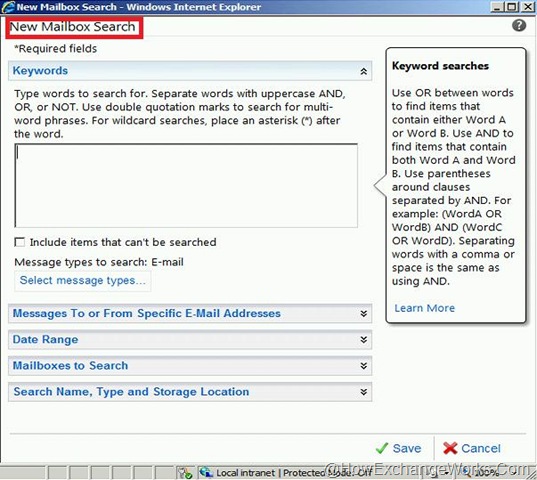Open Select message types link
Screen dimensions: 537x480
pyautogui.click(x=83, y=280)
